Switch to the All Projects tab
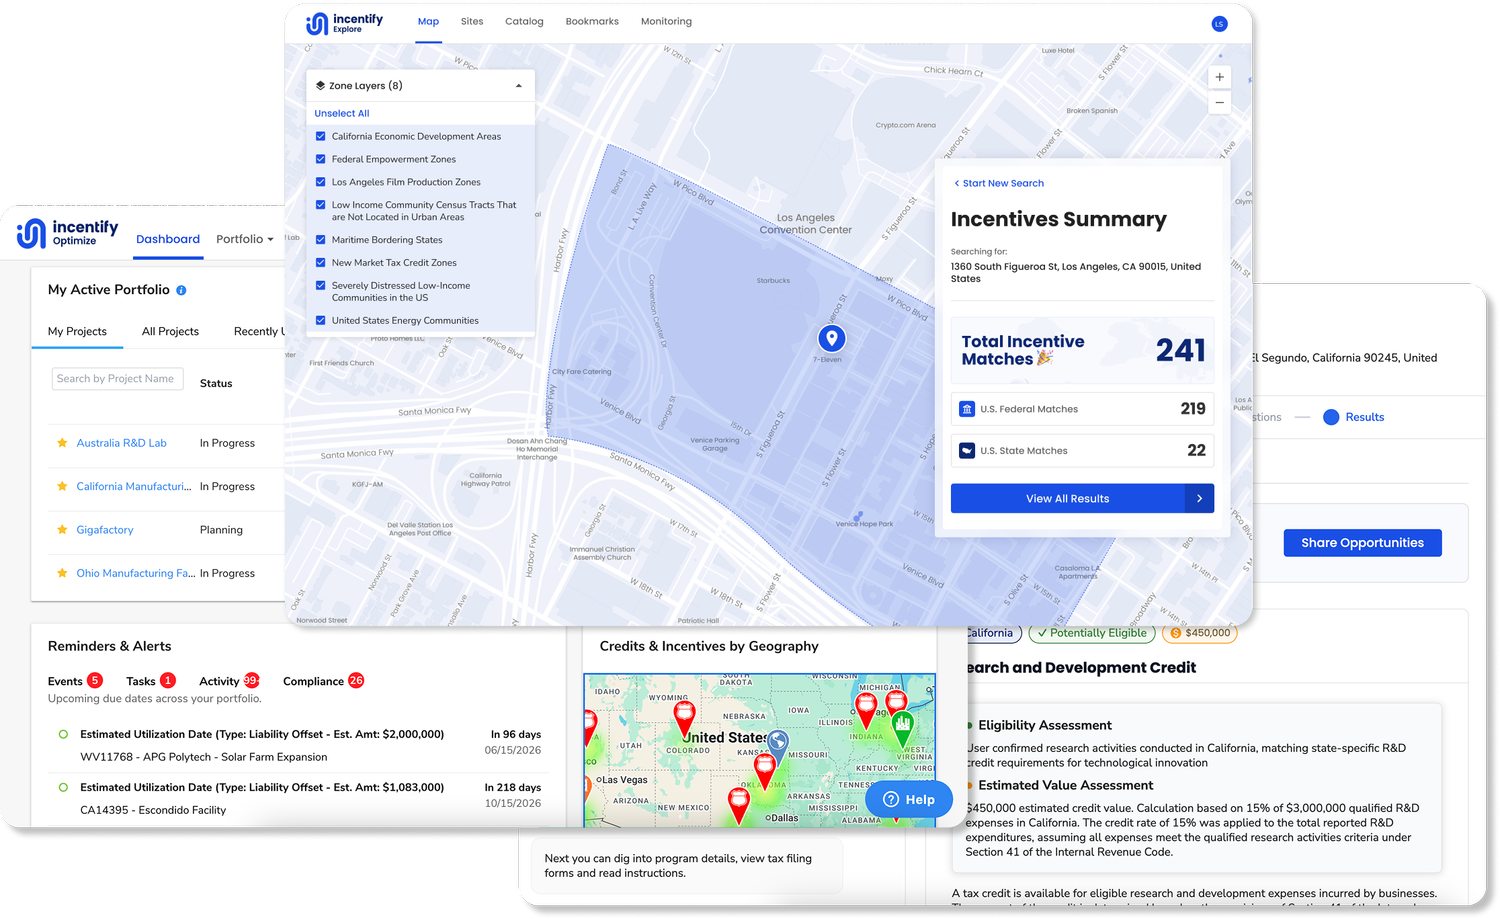The height and width of the screenshot is (919, 1500). click(170, 332)
